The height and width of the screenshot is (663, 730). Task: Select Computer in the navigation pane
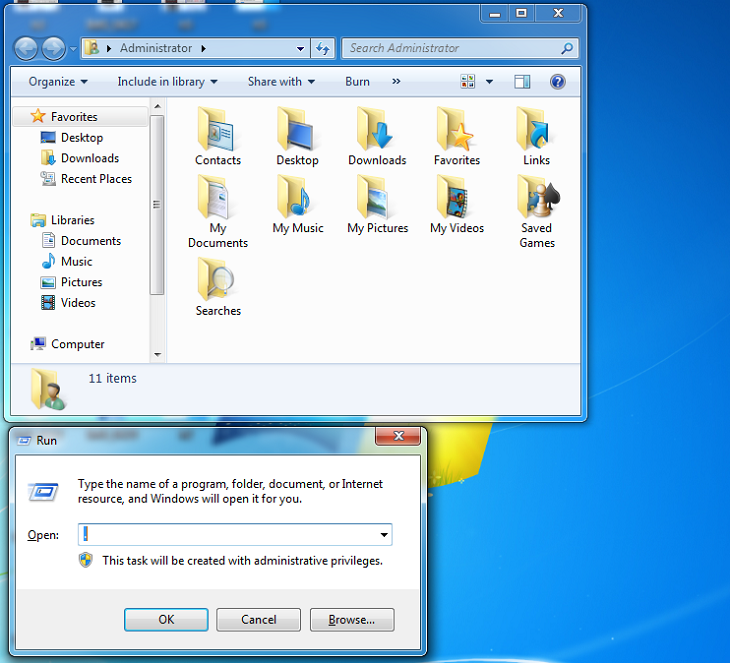68,344
